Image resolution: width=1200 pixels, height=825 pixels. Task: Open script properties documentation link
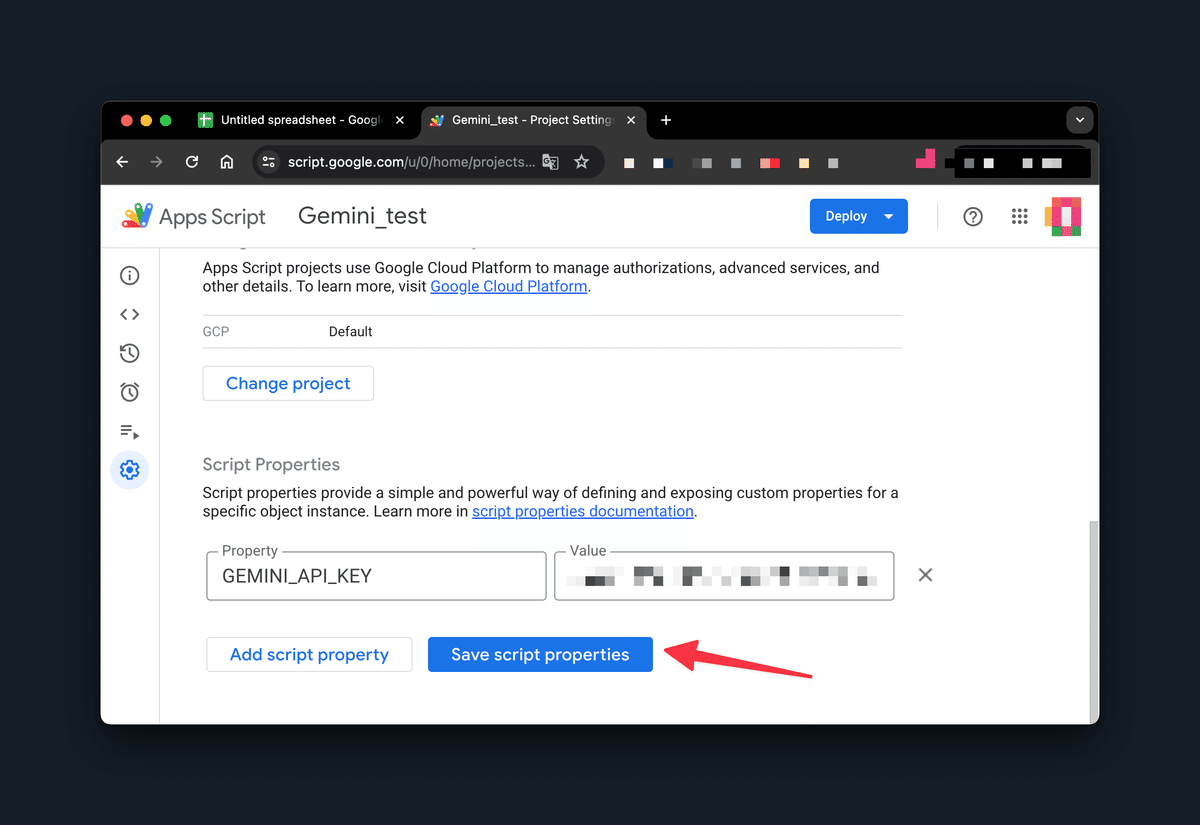pos(583,511)
